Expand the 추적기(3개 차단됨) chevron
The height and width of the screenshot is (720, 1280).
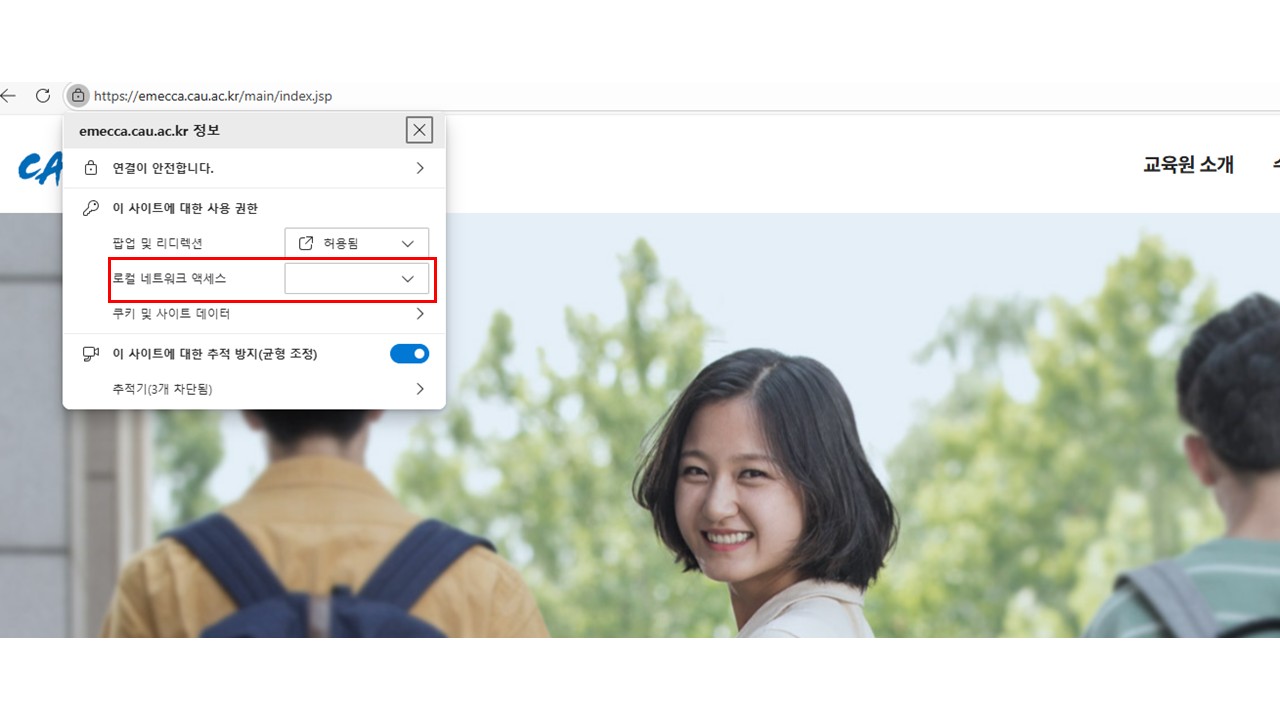420,389
